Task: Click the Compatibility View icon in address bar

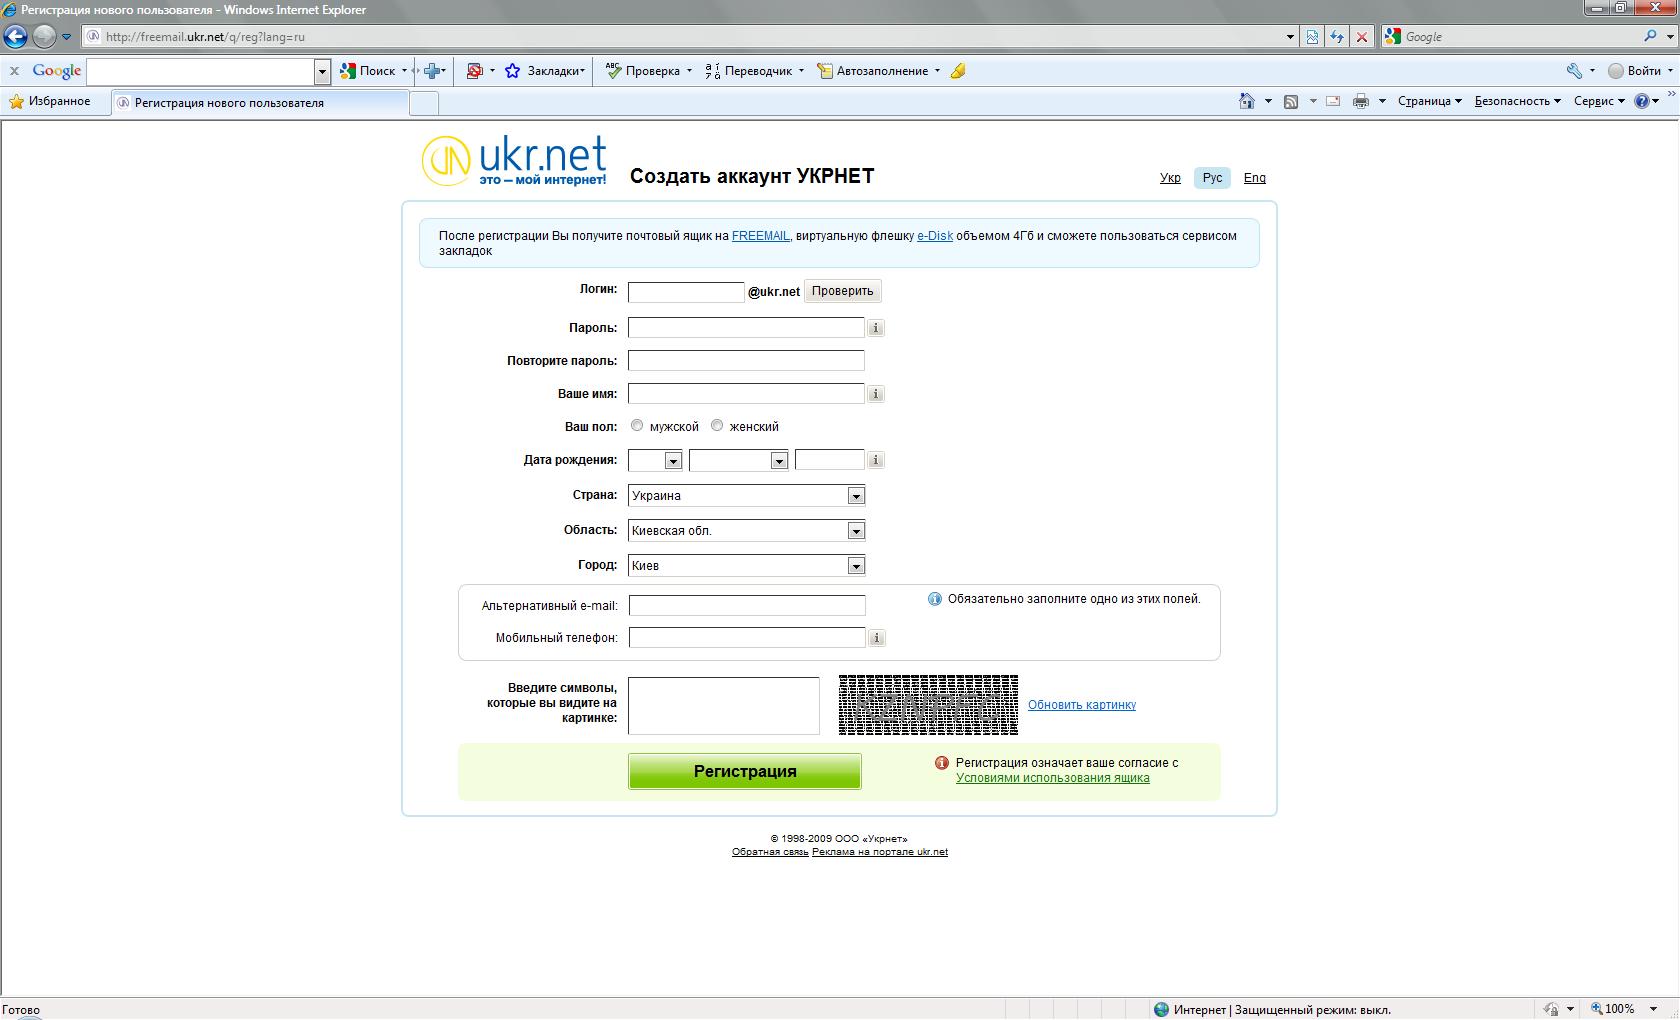Action: (1312, 37)
